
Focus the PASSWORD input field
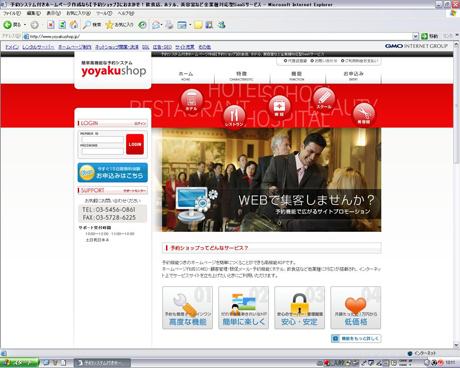[x=102, y=151]
